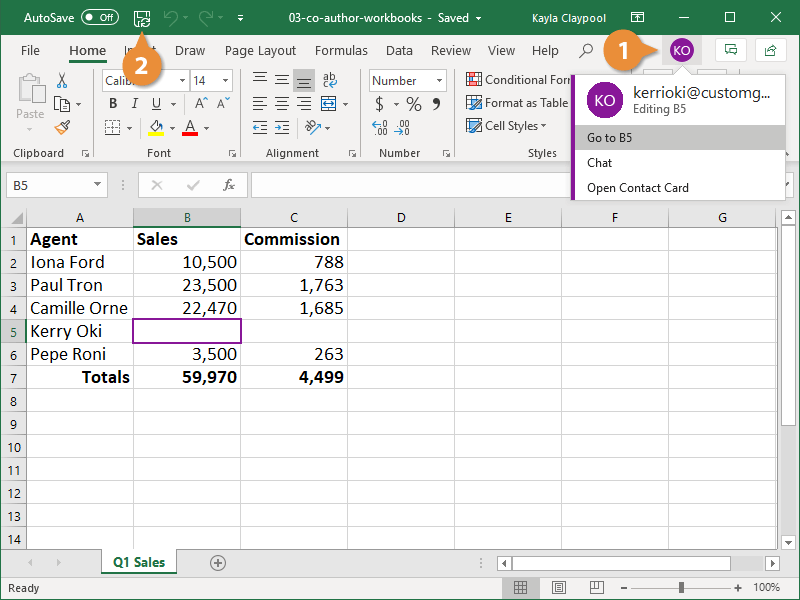Select cell B5 next to Kerry Oki
The width and height of the screenshot is (800, 600).
pos(187,331)
